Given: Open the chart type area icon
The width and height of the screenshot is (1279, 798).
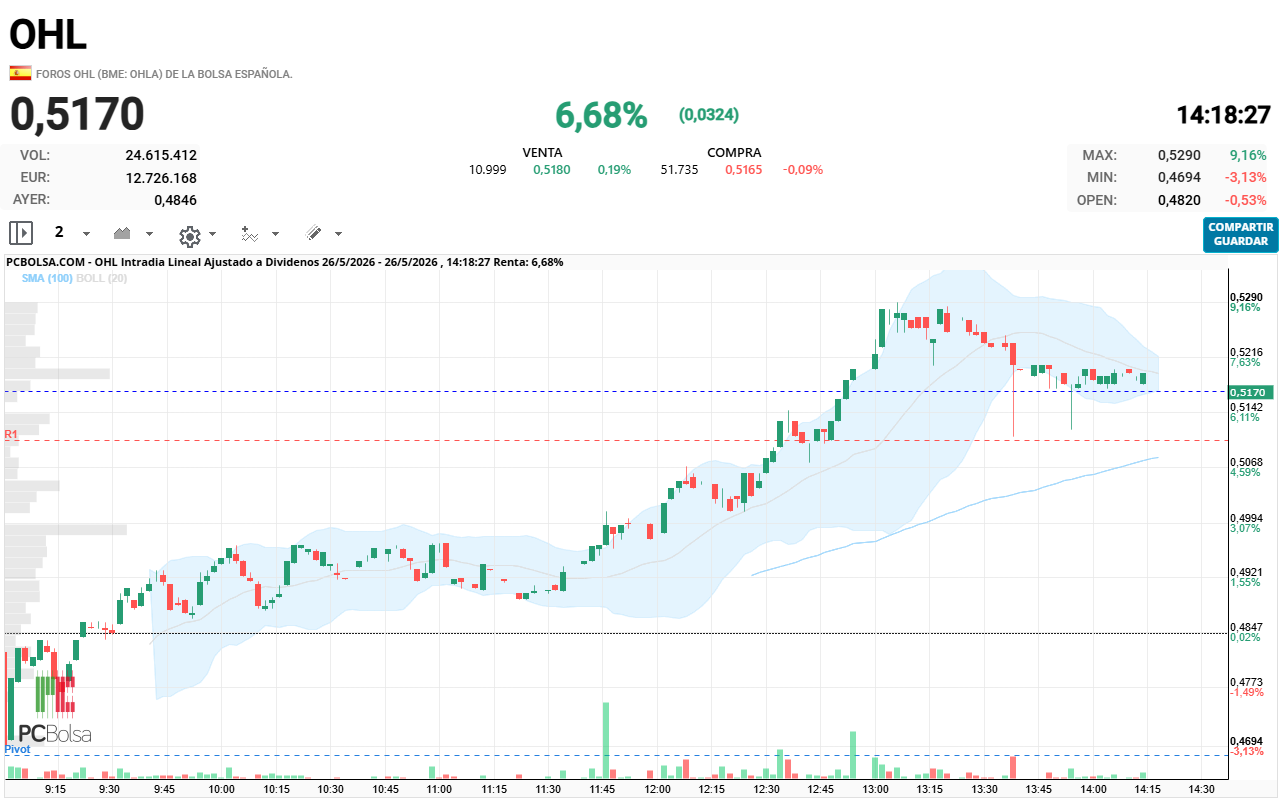Looking at the screenshot, I should 123,233.
